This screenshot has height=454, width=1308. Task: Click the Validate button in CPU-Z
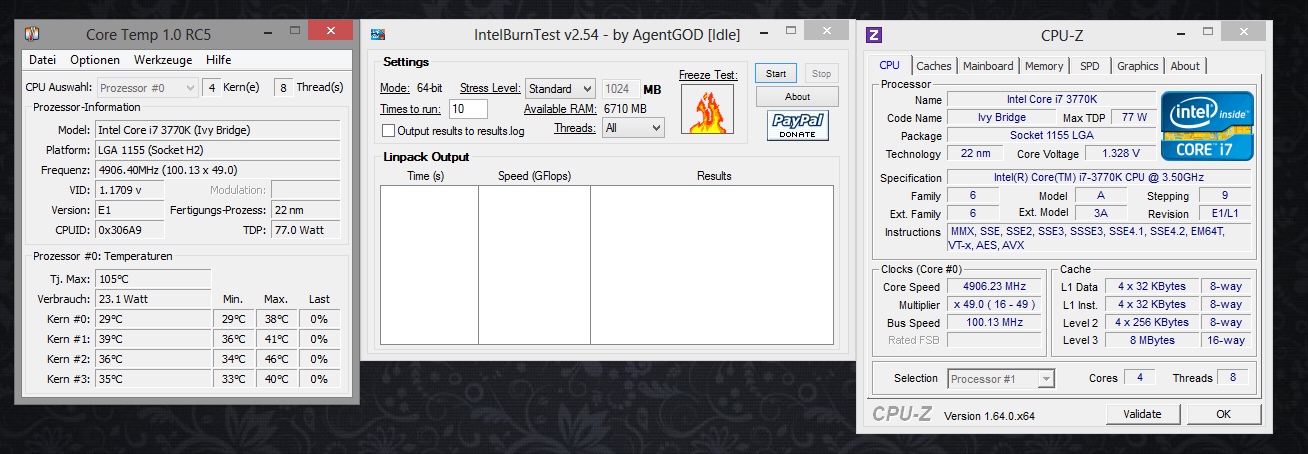pyautogui.click(x=1142, y=414)
